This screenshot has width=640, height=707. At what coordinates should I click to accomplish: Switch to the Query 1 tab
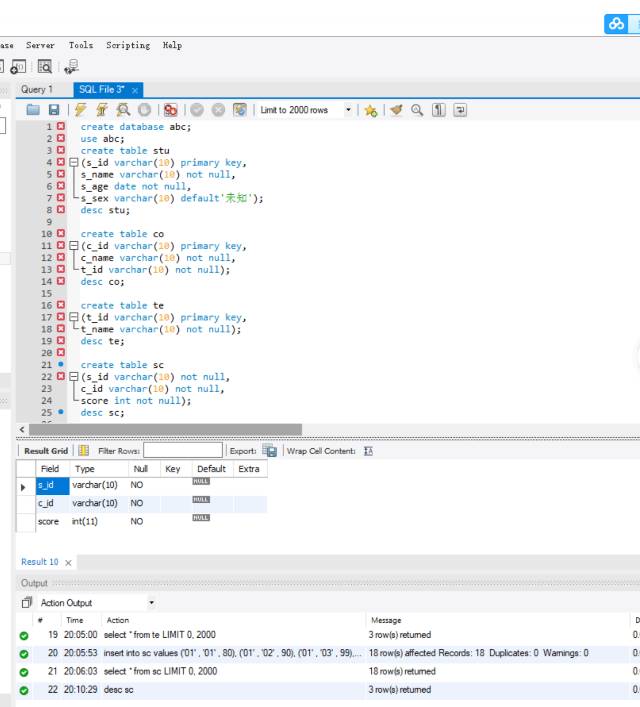click(x=37, y=90)
